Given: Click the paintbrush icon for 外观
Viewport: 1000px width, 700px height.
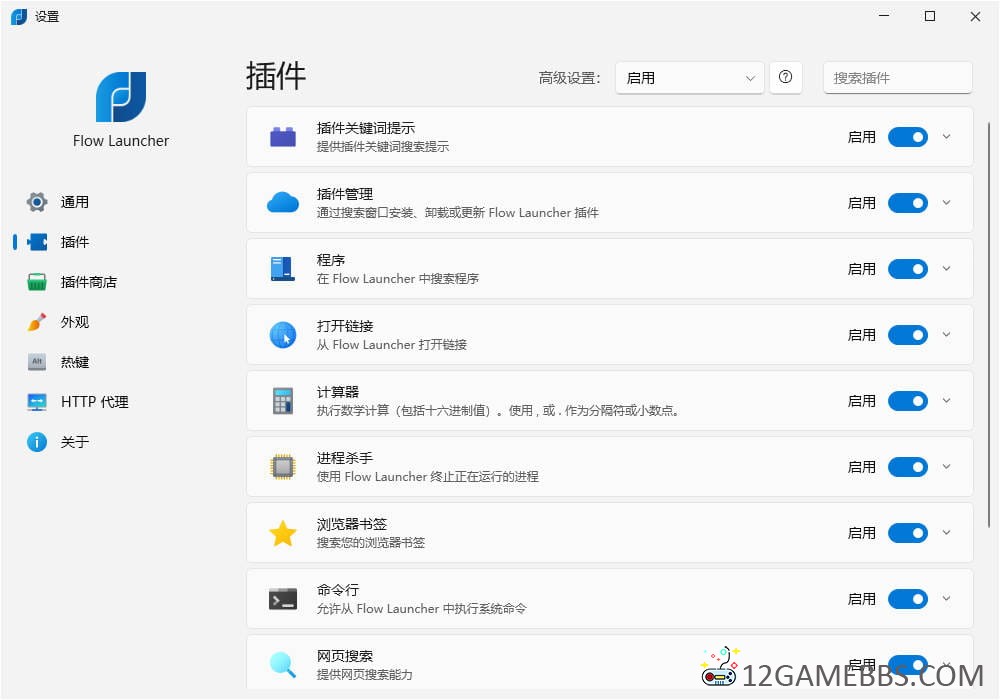Looking at the screenshot, I should [37, 322].
